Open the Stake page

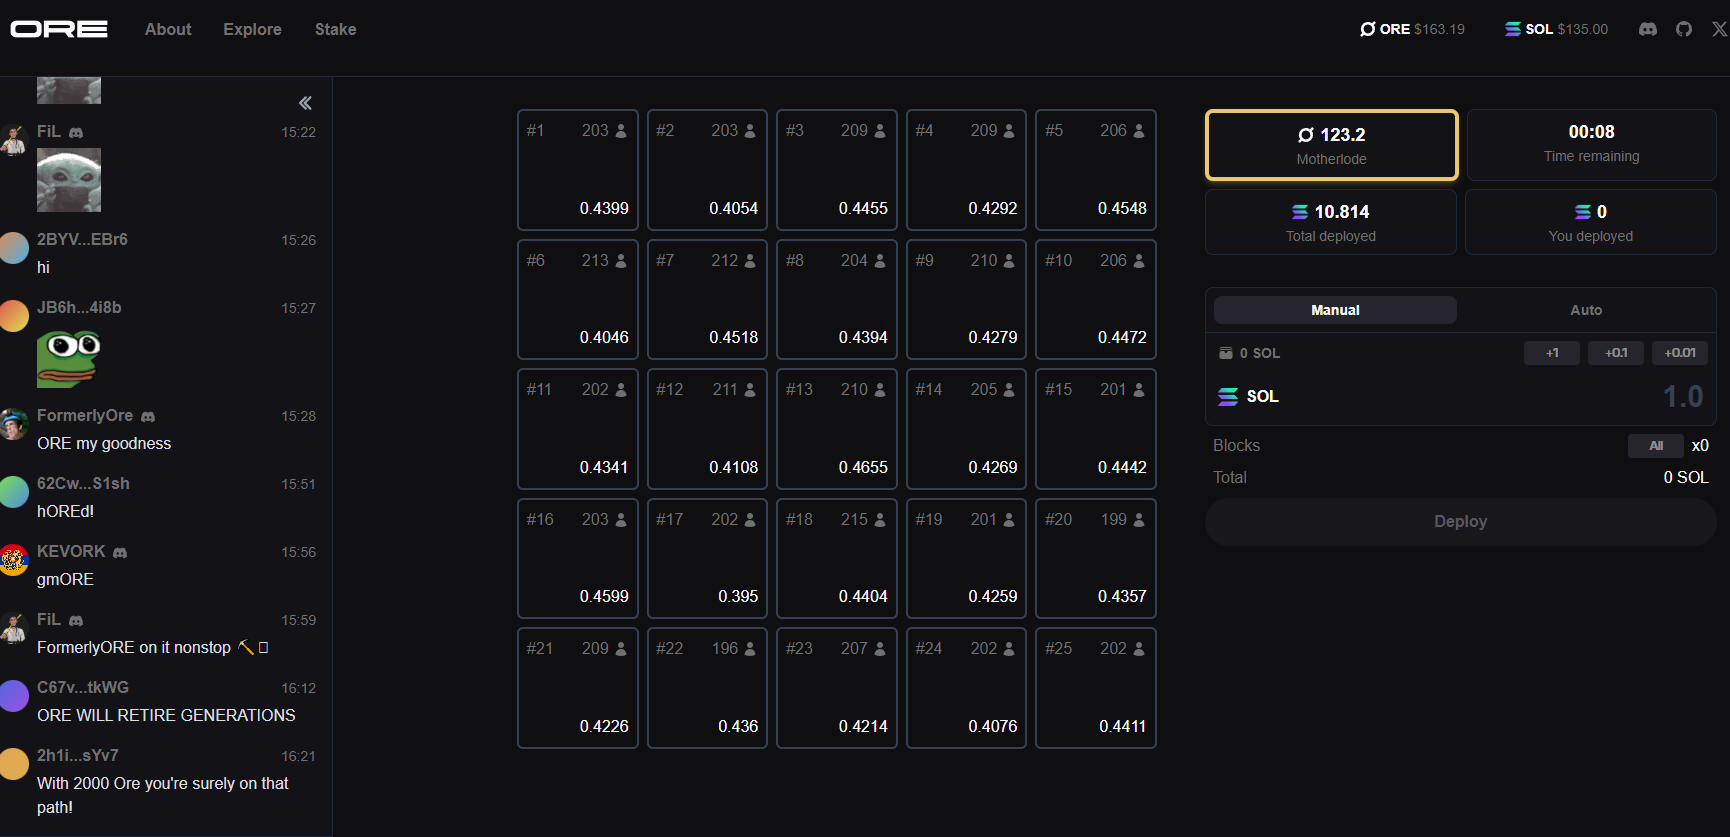335,29
